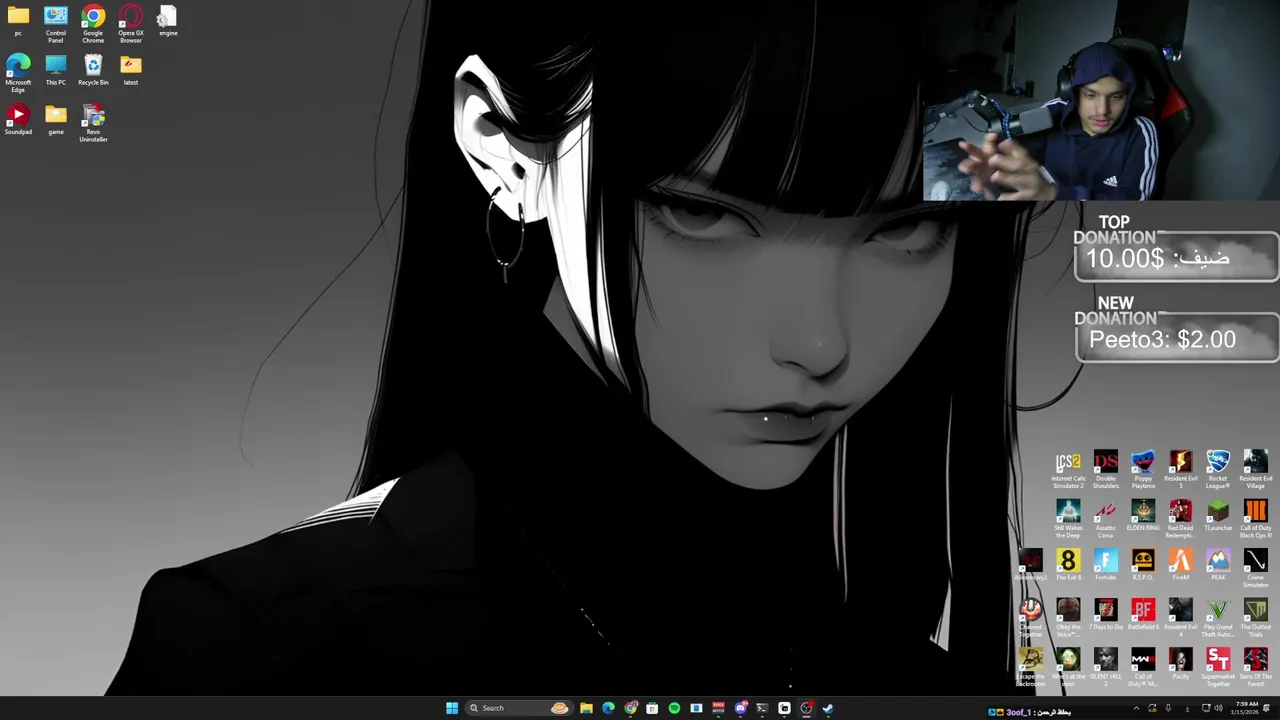Select Rocket League desktop shortcut
The width and height of the screenshot is (1280, 720).
(1218, 470)
